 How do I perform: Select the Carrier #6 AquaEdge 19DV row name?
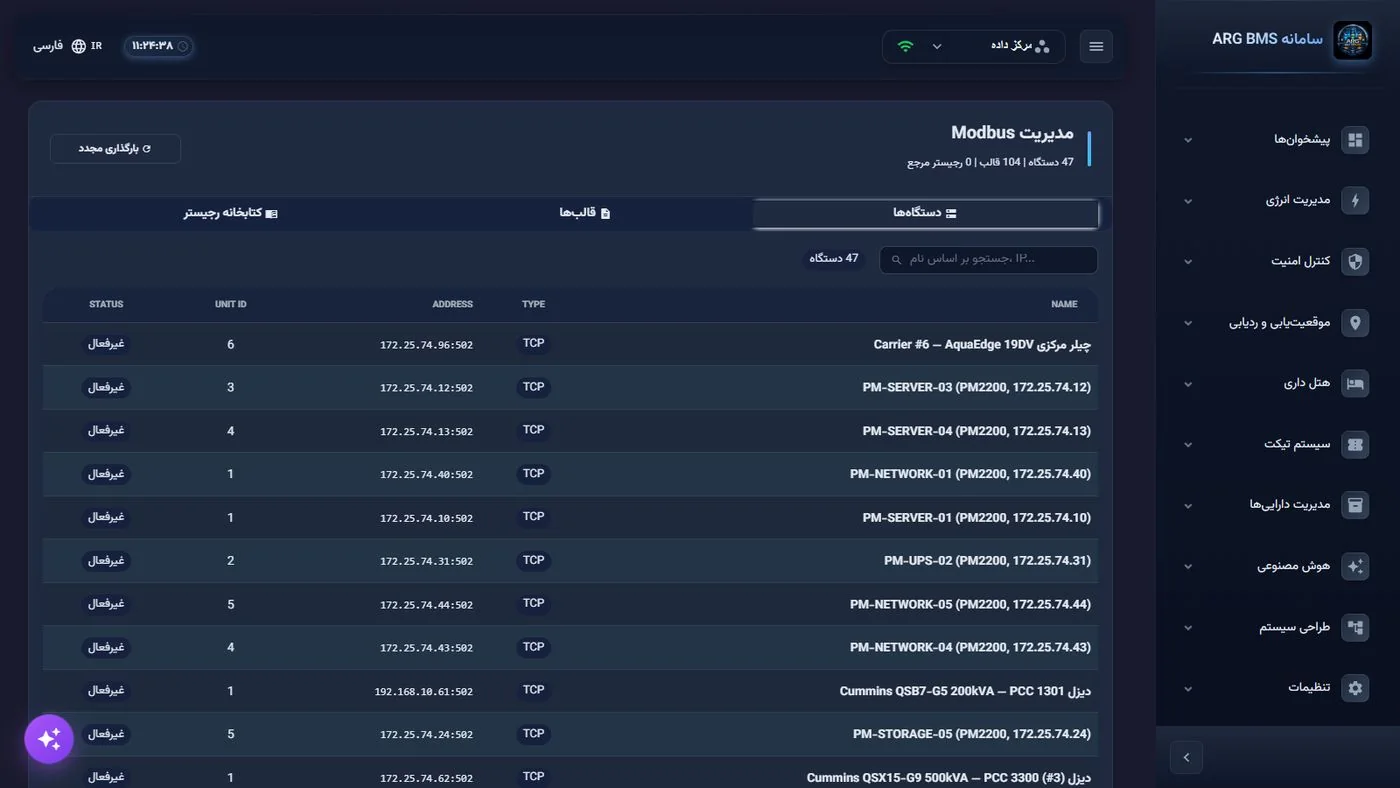pyautogui.click(x=982, y=344)
